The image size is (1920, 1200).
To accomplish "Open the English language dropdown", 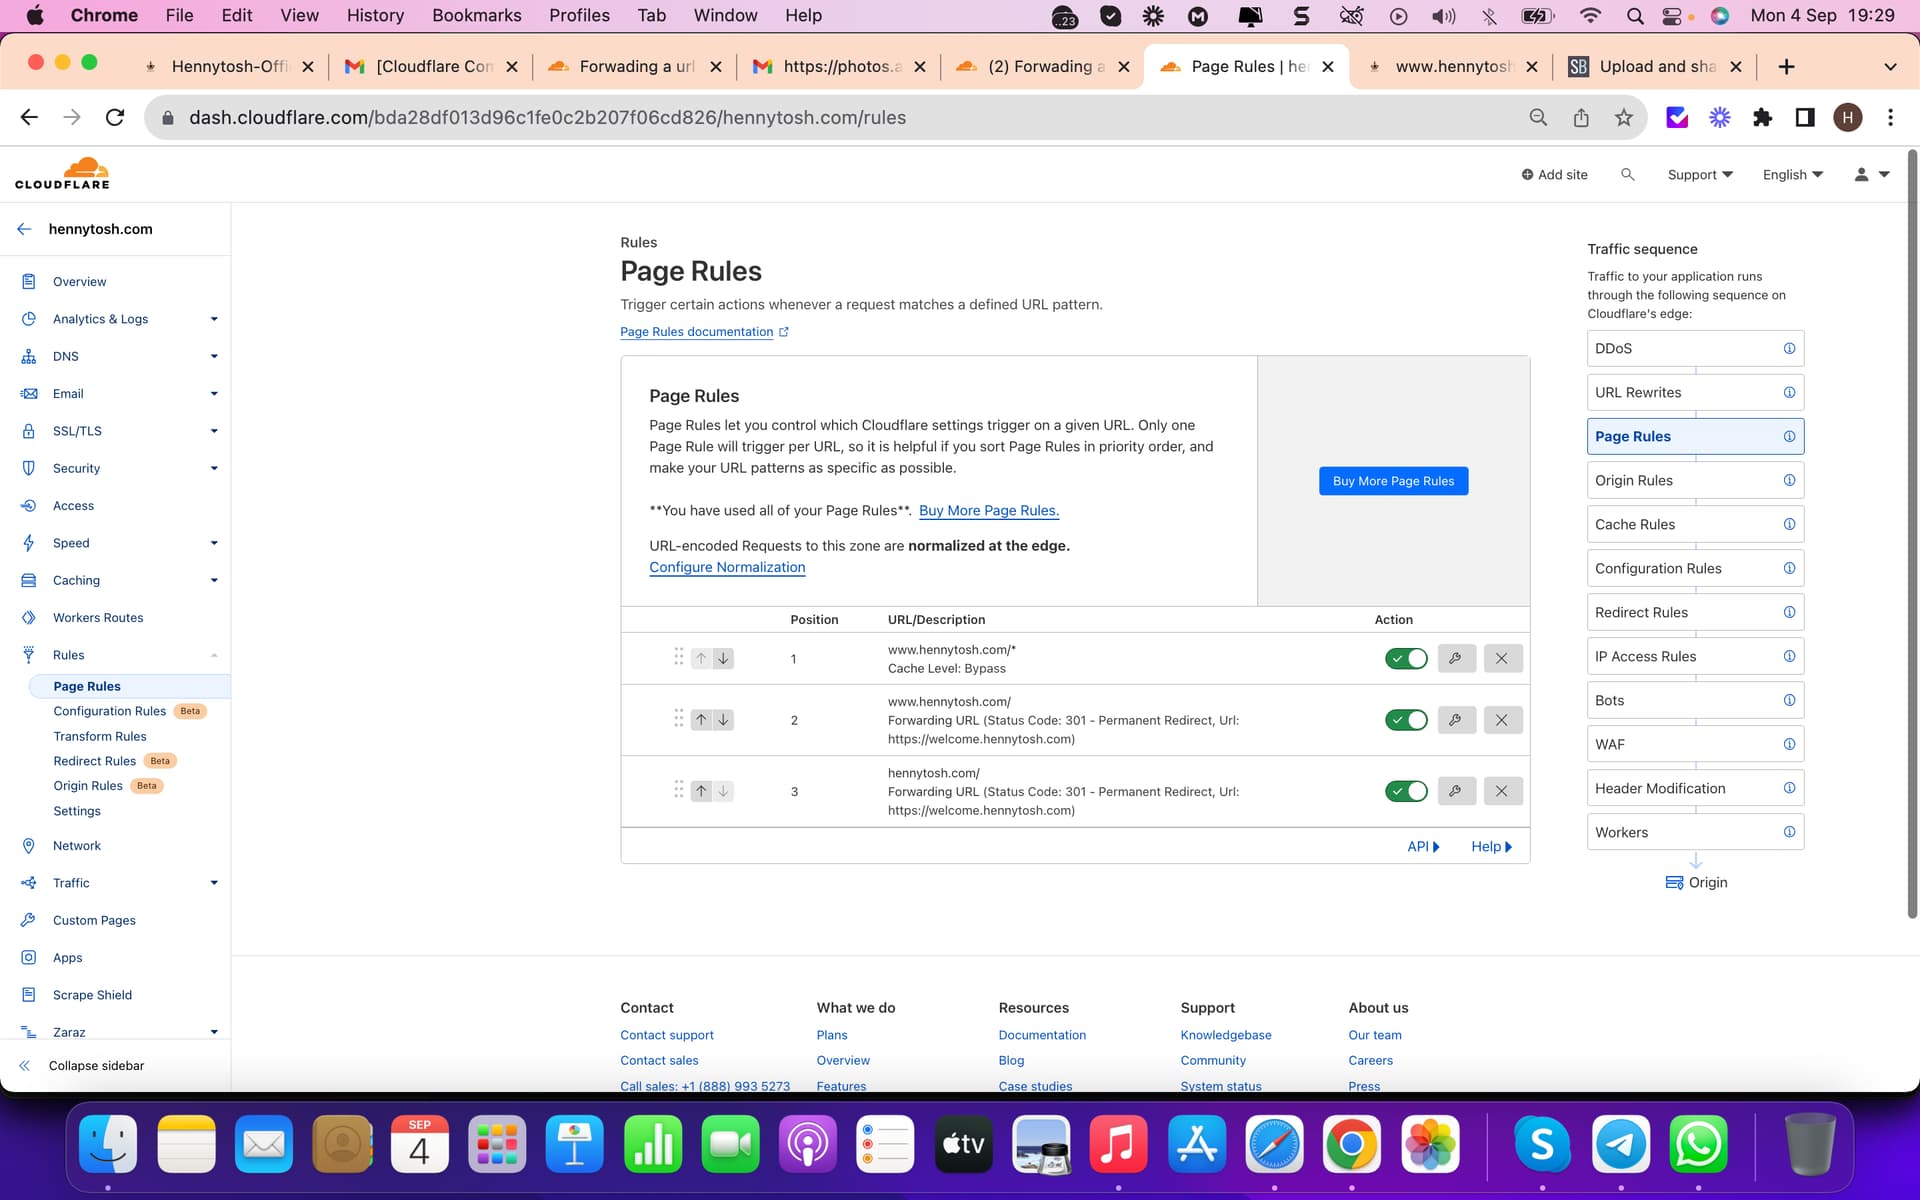I will click(1792, 174).
